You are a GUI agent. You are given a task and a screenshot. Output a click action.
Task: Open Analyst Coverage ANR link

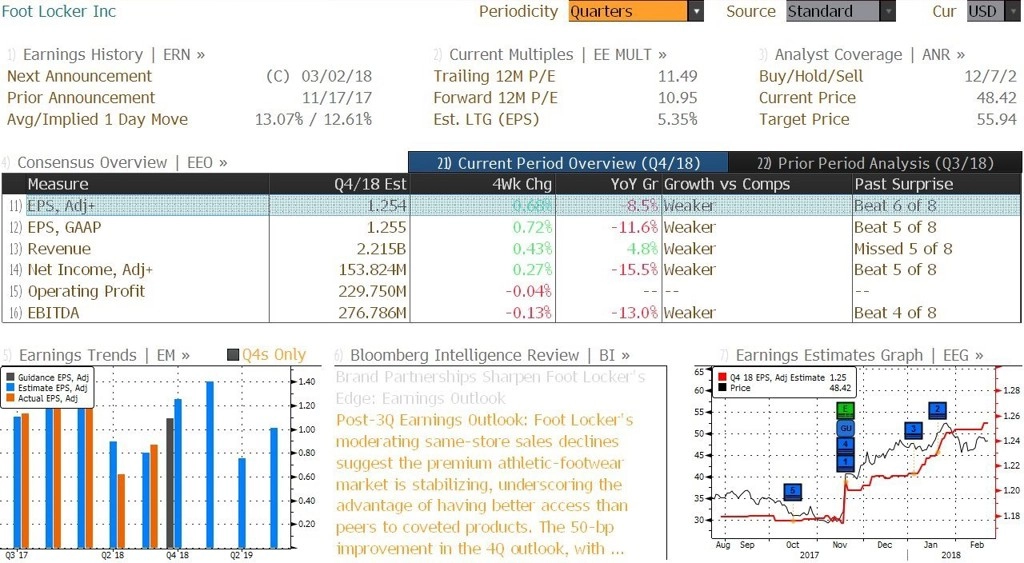coord(869,54)
